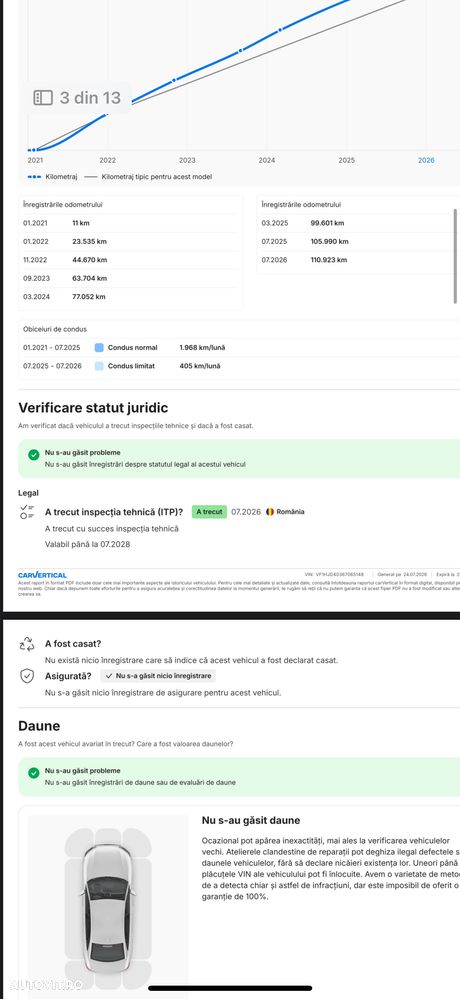Click the carVertical logo in footer
The width and height of the screenshot is (460, 999).
click(x=42, y=575)
